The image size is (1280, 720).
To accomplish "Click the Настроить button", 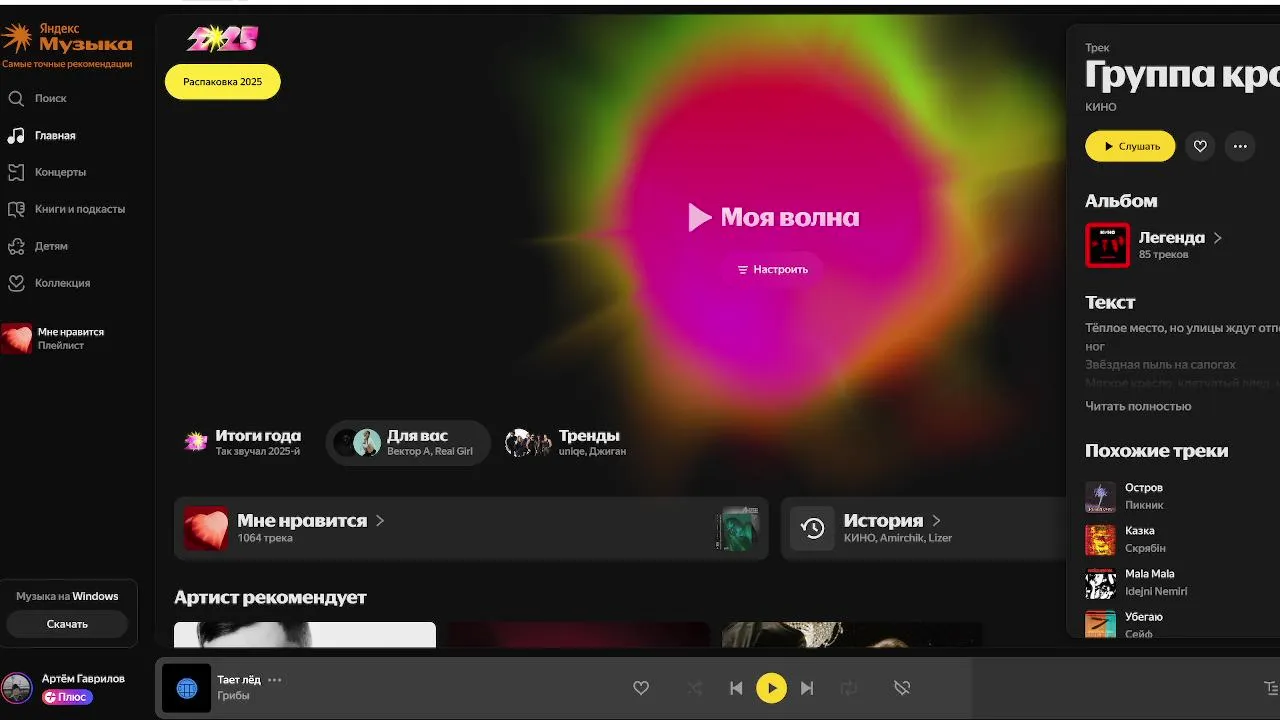I will point(772,270).
